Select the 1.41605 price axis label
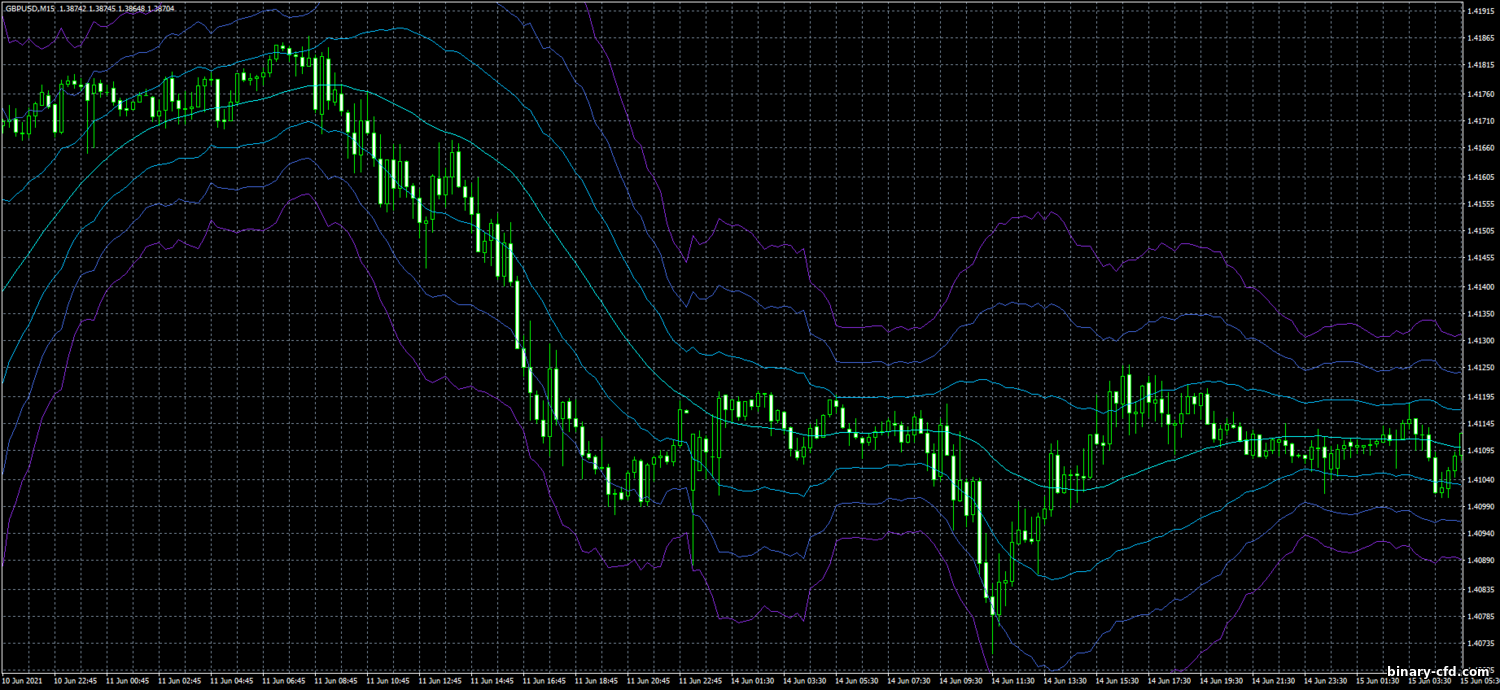1500x690 pixels. click(x=1481, y=176)
